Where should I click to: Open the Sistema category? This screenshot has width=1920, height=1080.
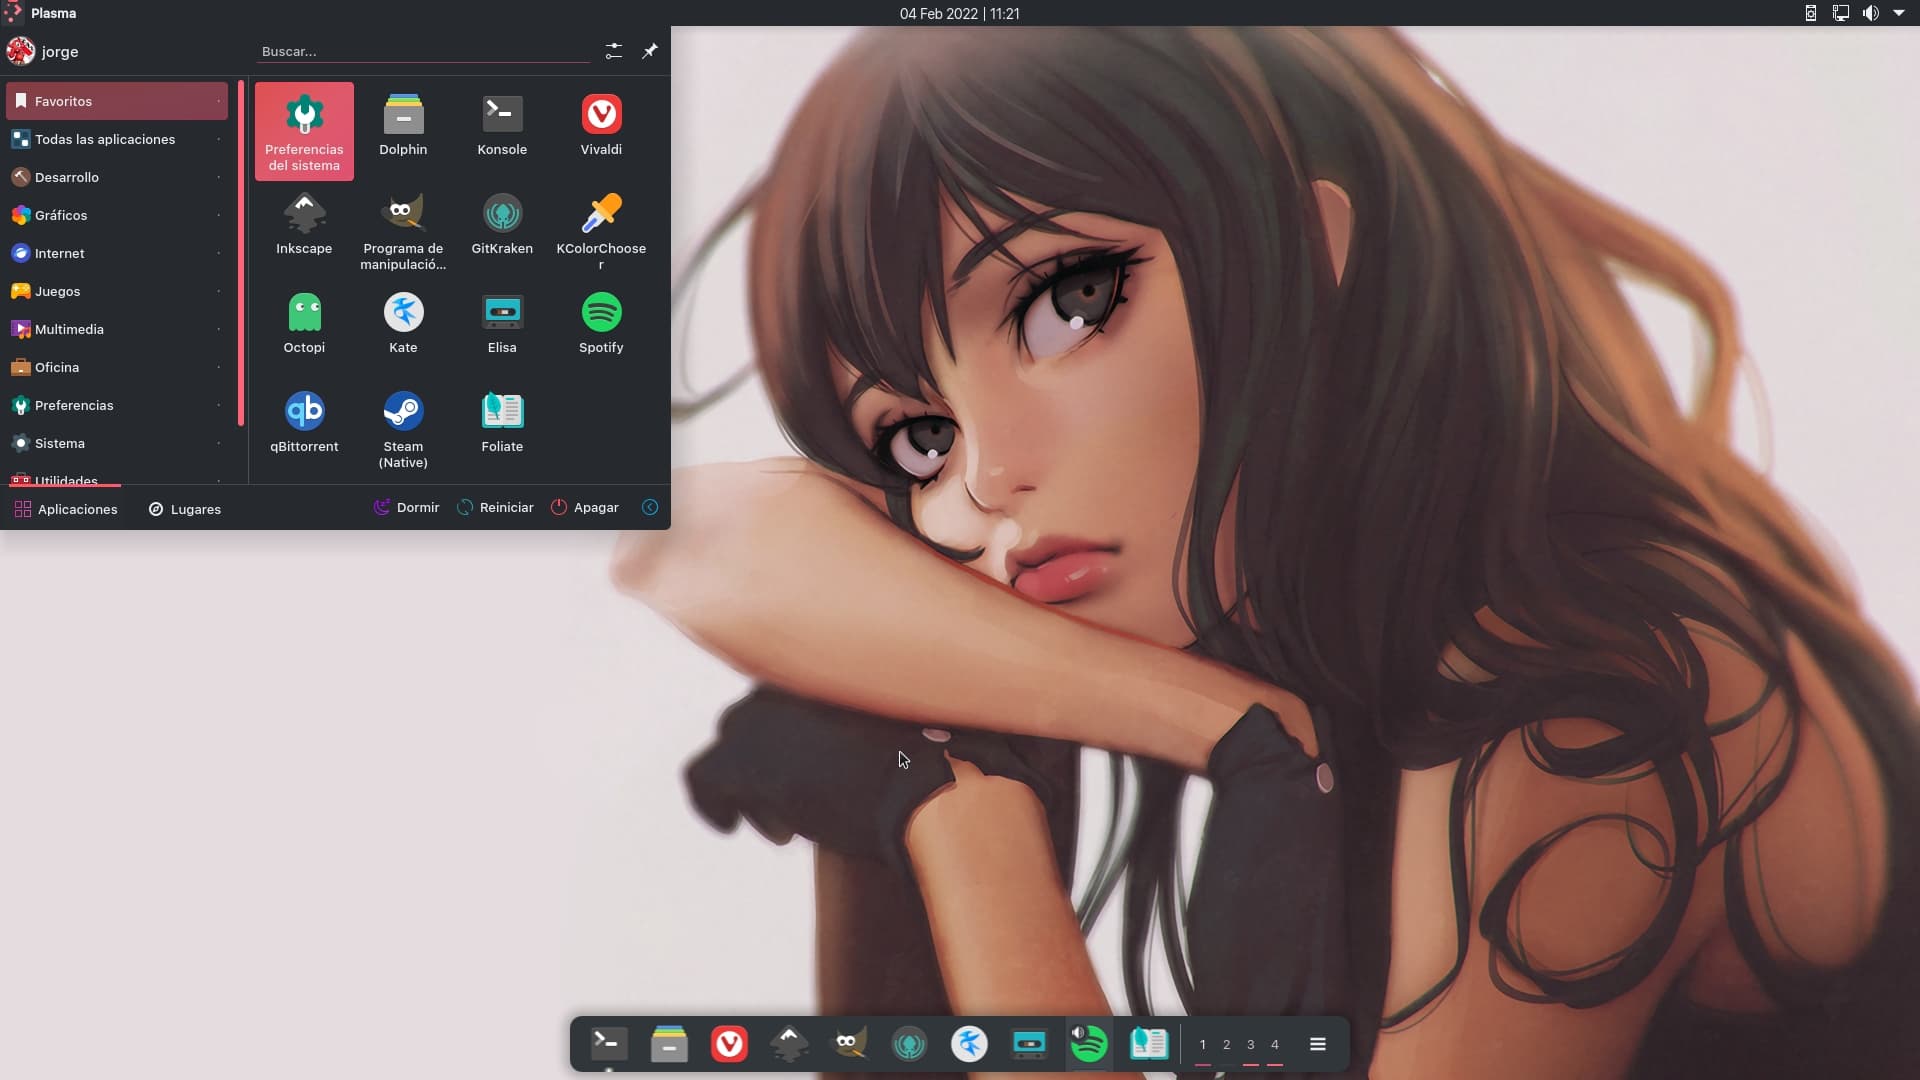117,443
